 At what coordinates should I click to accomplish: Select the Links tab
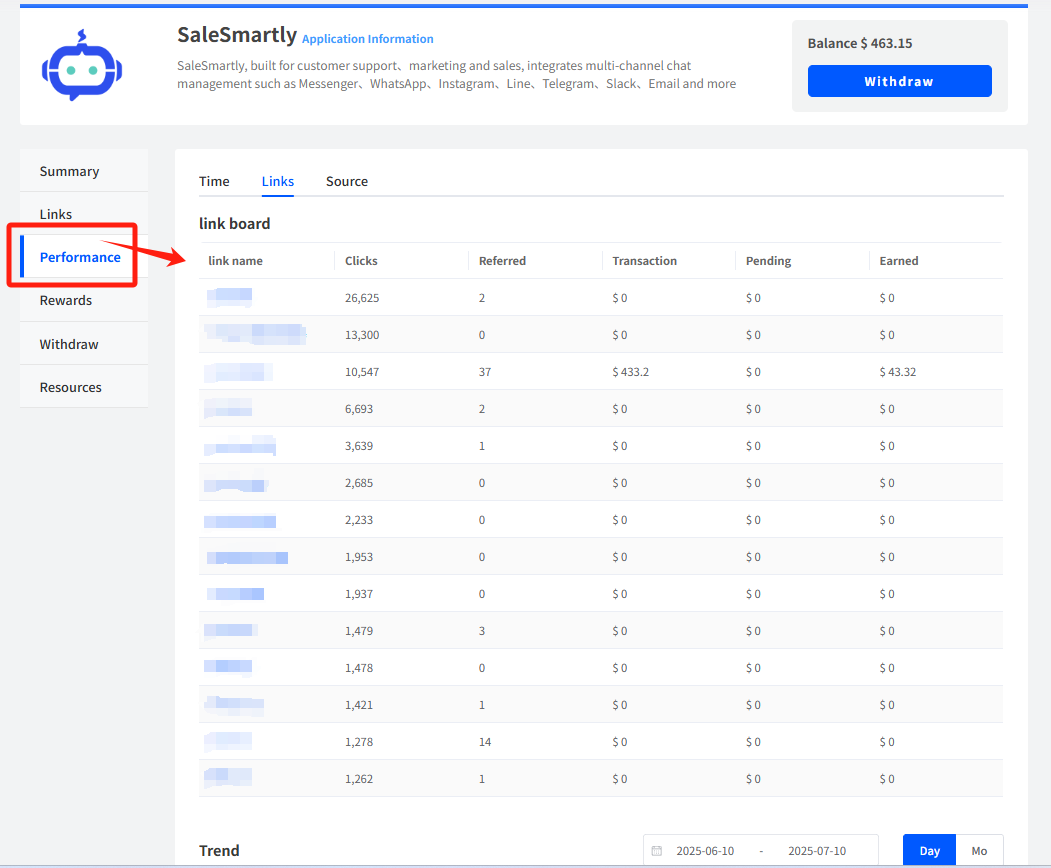(278, 181)
